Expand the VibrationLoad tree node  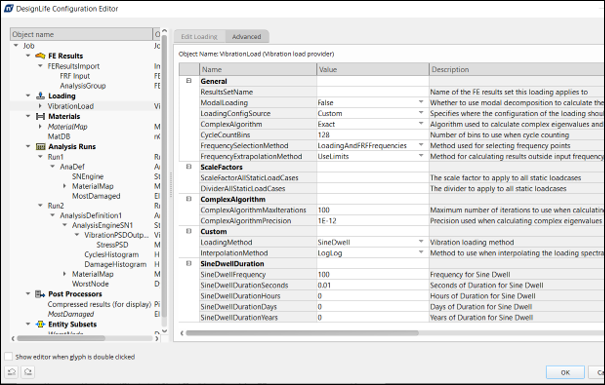pyautogui.click(x=40, y=106)
